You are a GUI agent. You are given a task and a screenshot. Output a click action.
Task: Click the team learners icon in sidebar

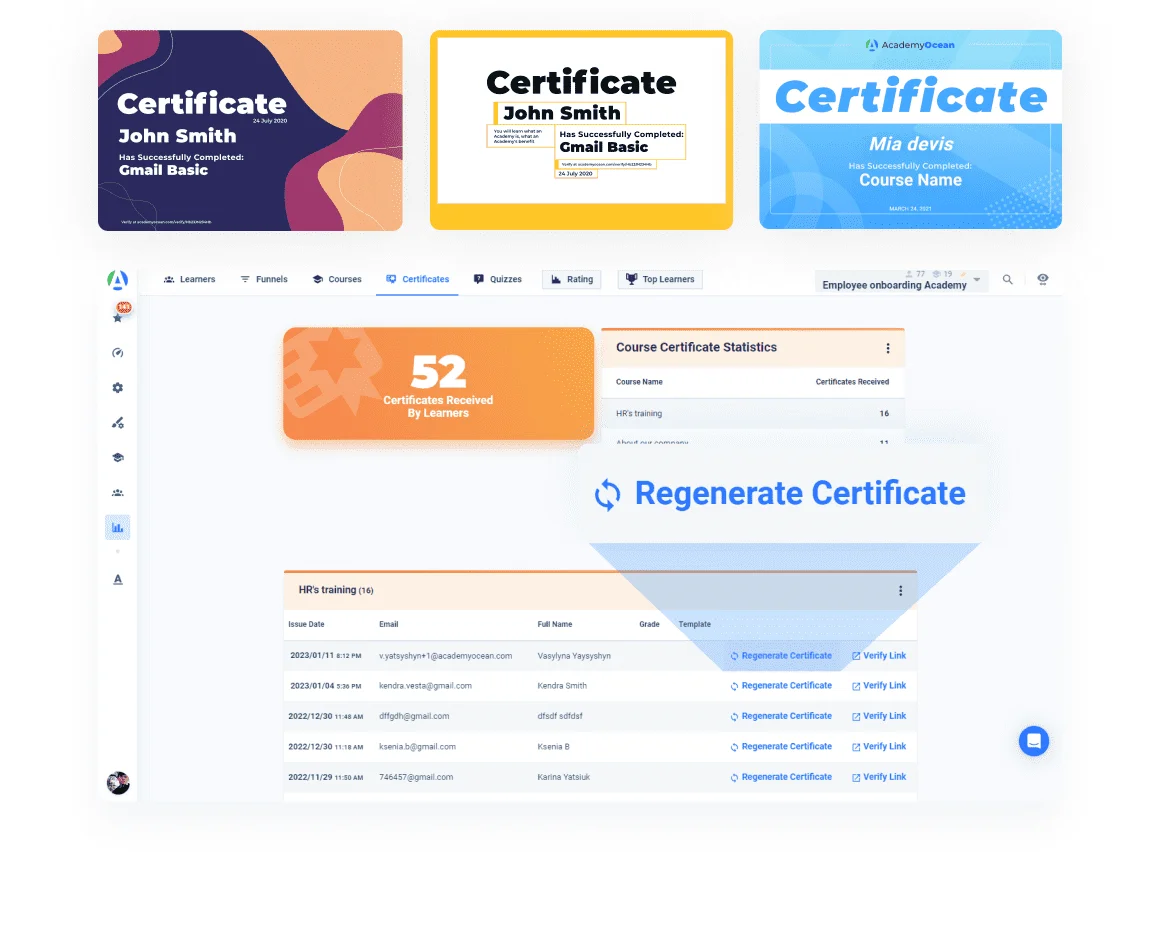pyautogui.click(x=117, y=492)
